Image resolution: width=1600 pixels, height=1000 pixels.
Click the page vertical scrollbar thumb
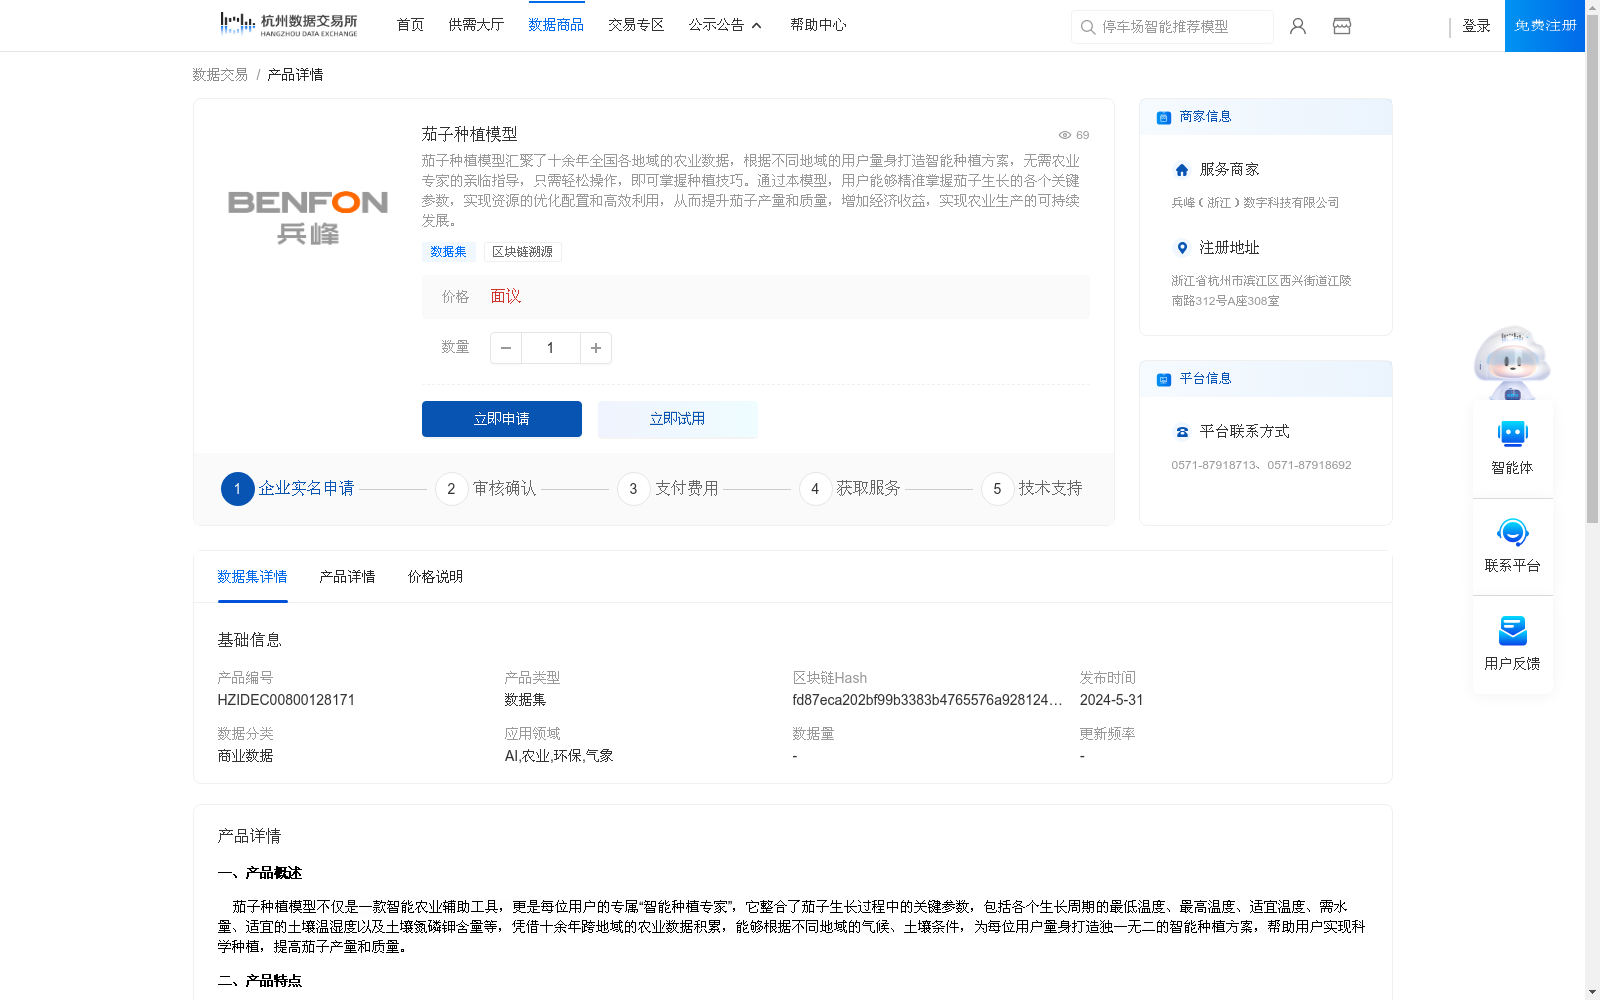[x=1592, y=268]
